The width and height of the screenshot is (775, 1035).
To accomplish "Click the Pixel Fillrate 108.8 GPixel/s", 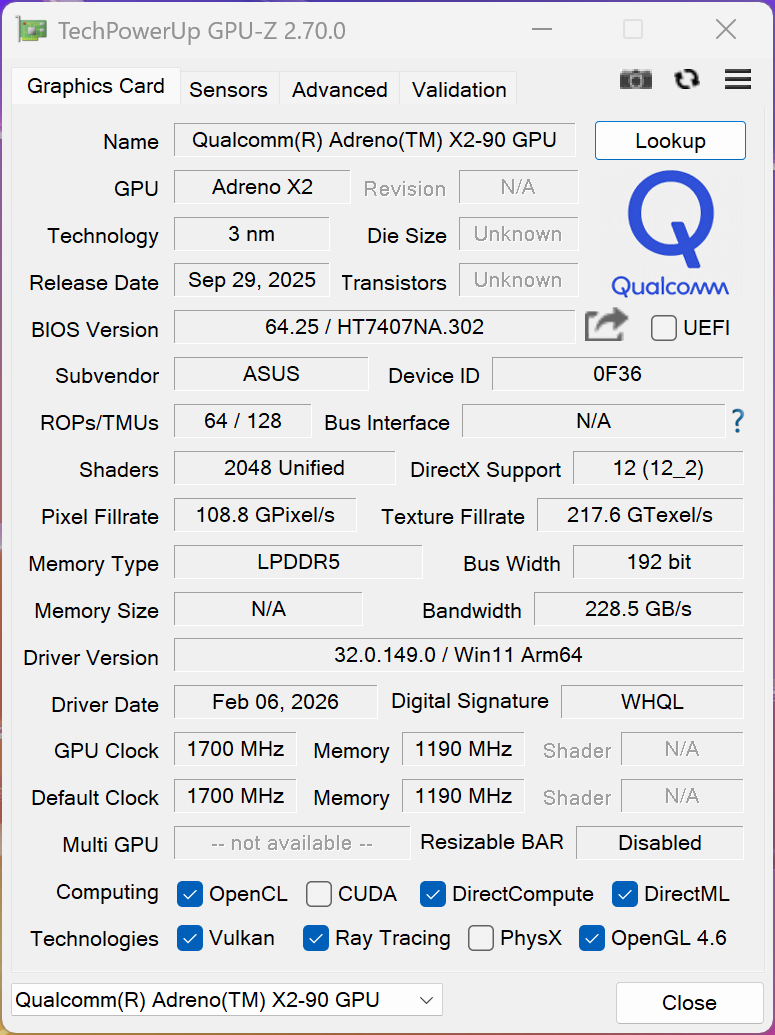I will (x=265, y=515).
